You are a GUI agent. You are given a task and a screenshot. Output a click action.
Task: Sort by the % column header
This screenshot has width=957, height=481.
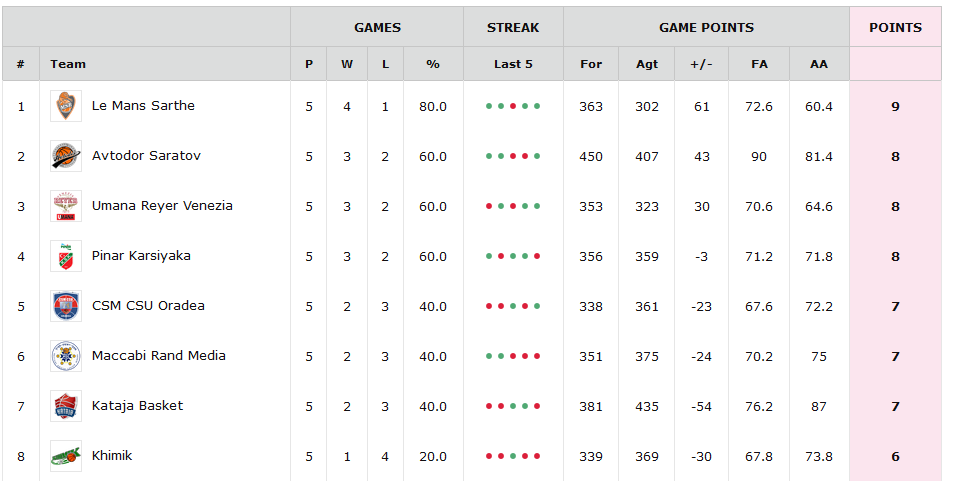pyautogui.click(x=433, y=64)
